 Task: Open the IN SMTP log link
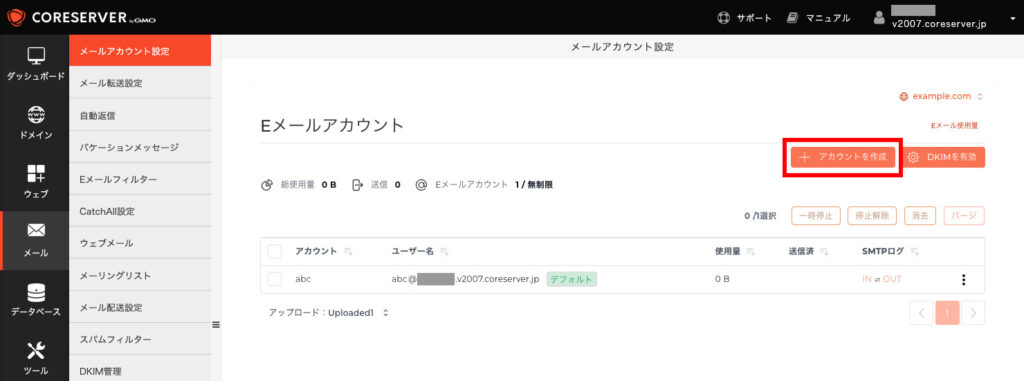tap(867, 279)
